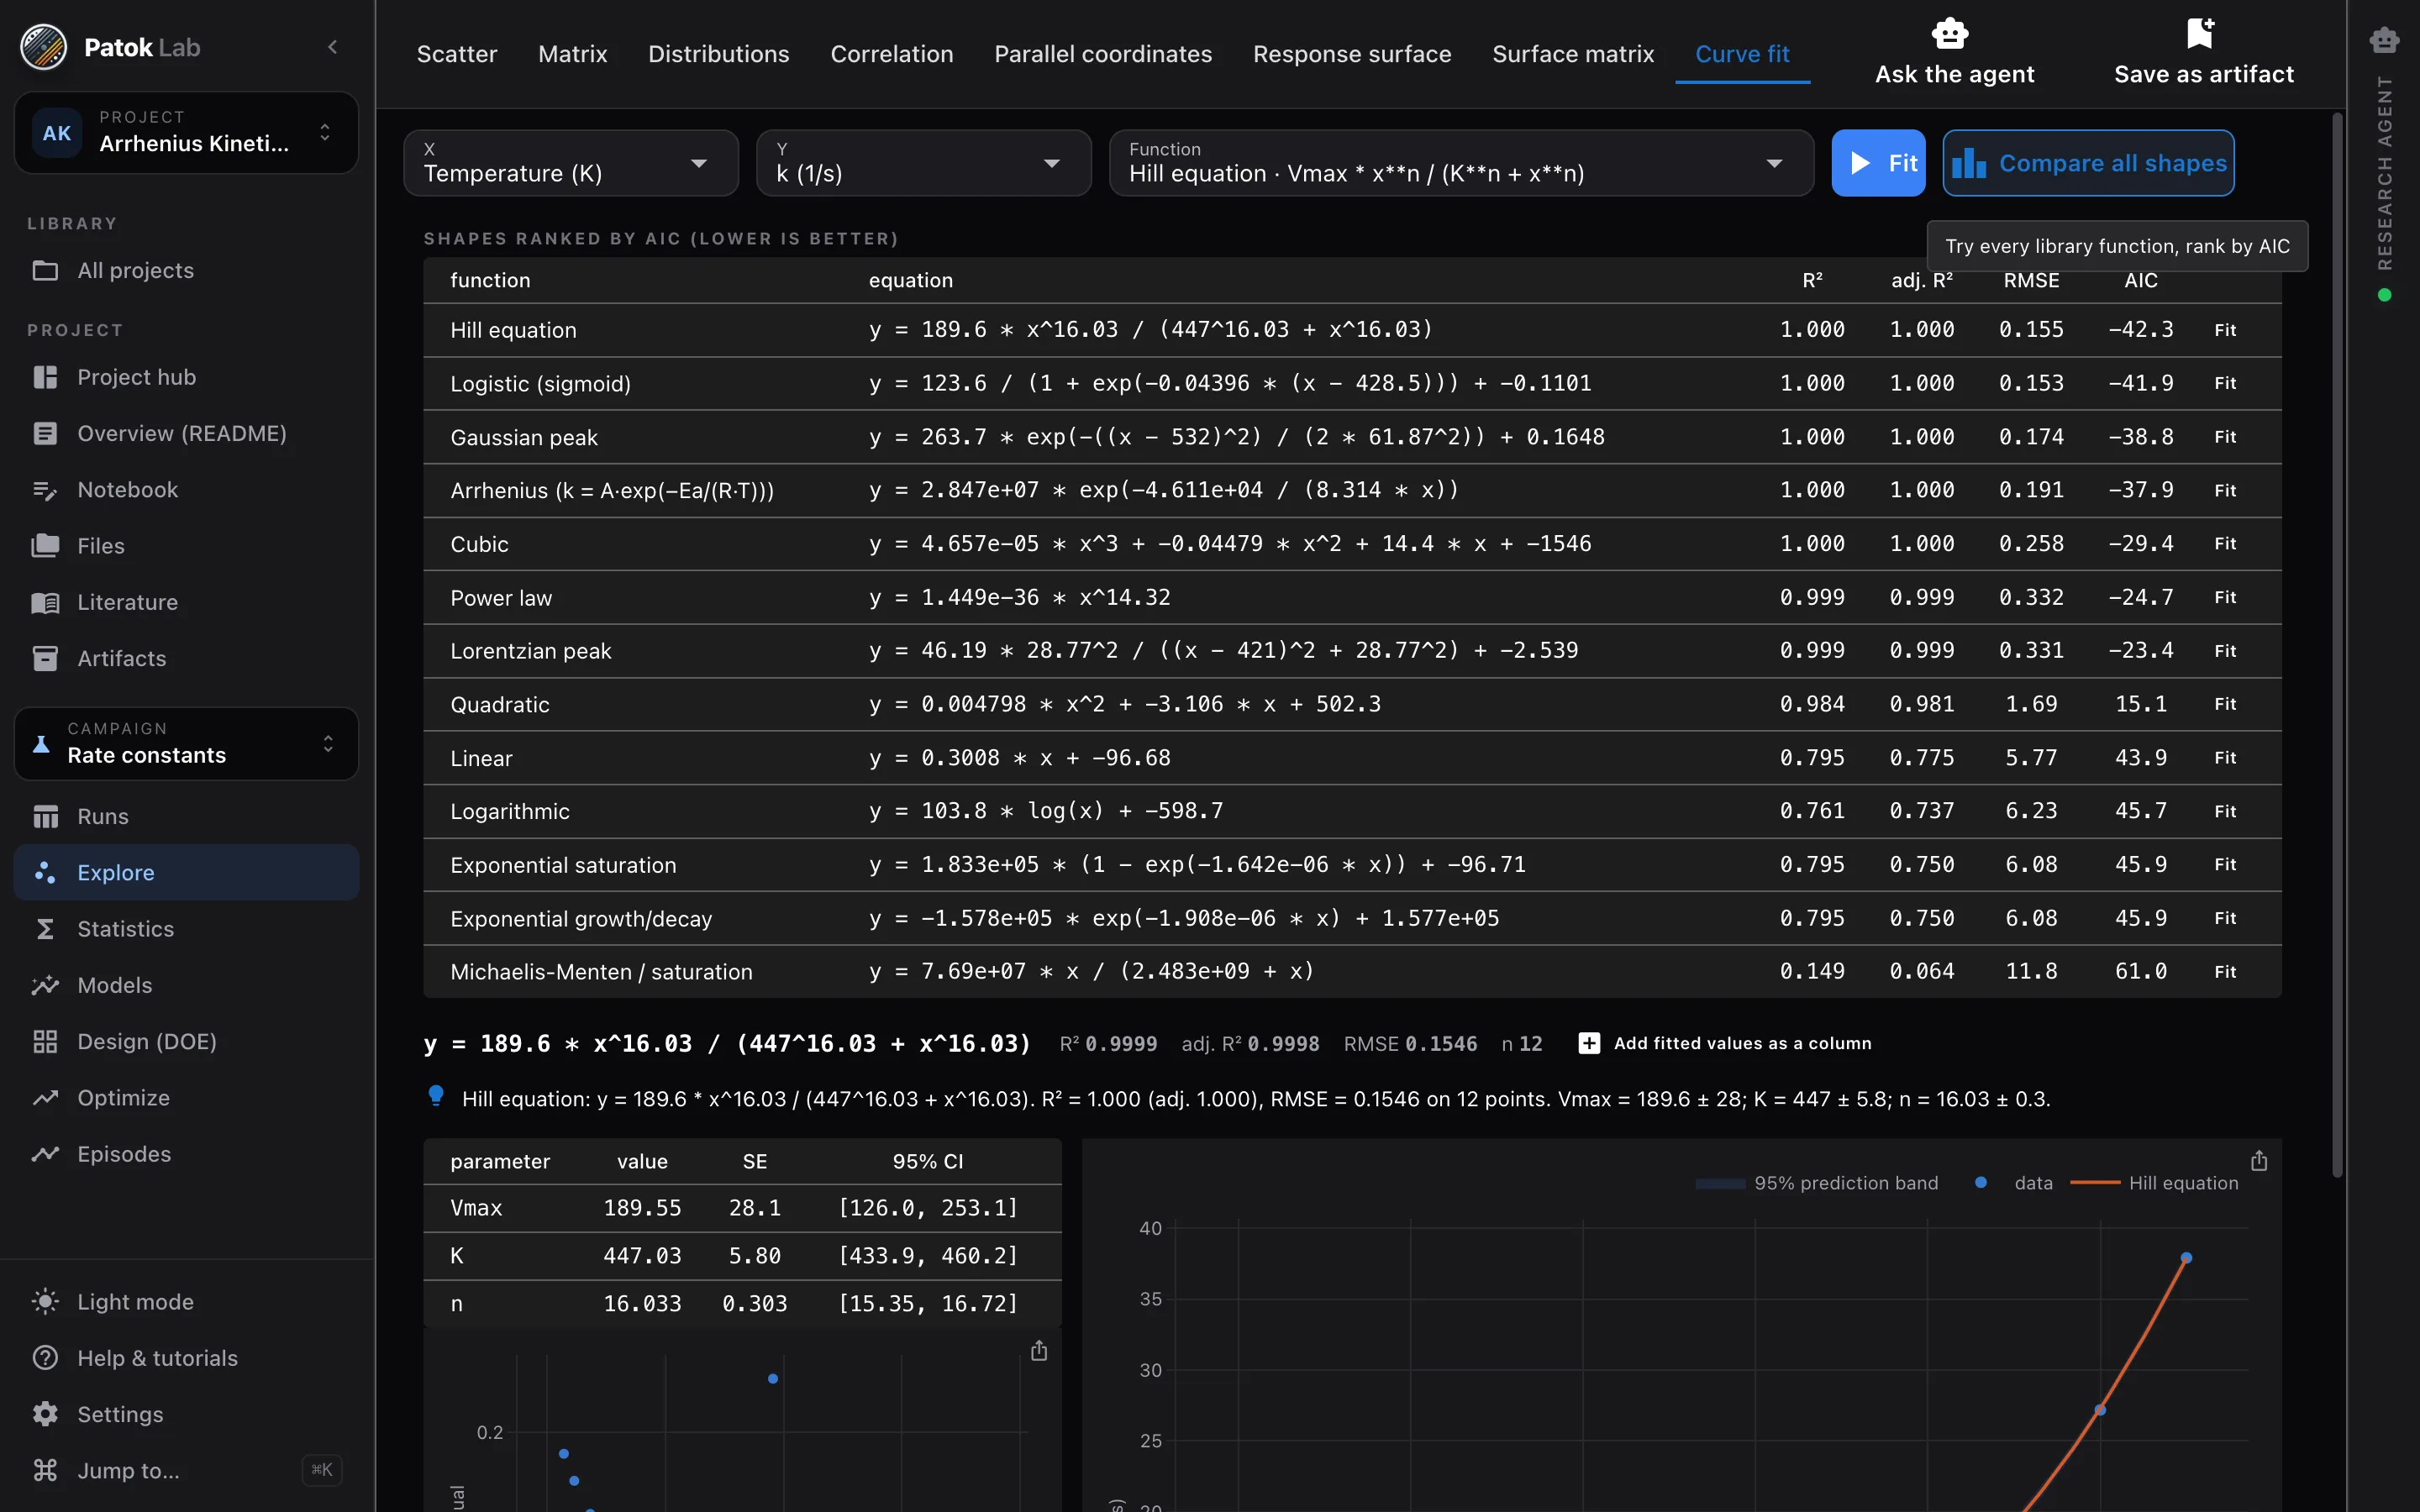
Task: Open the Artifacts icon
Action: click(45, 658)
